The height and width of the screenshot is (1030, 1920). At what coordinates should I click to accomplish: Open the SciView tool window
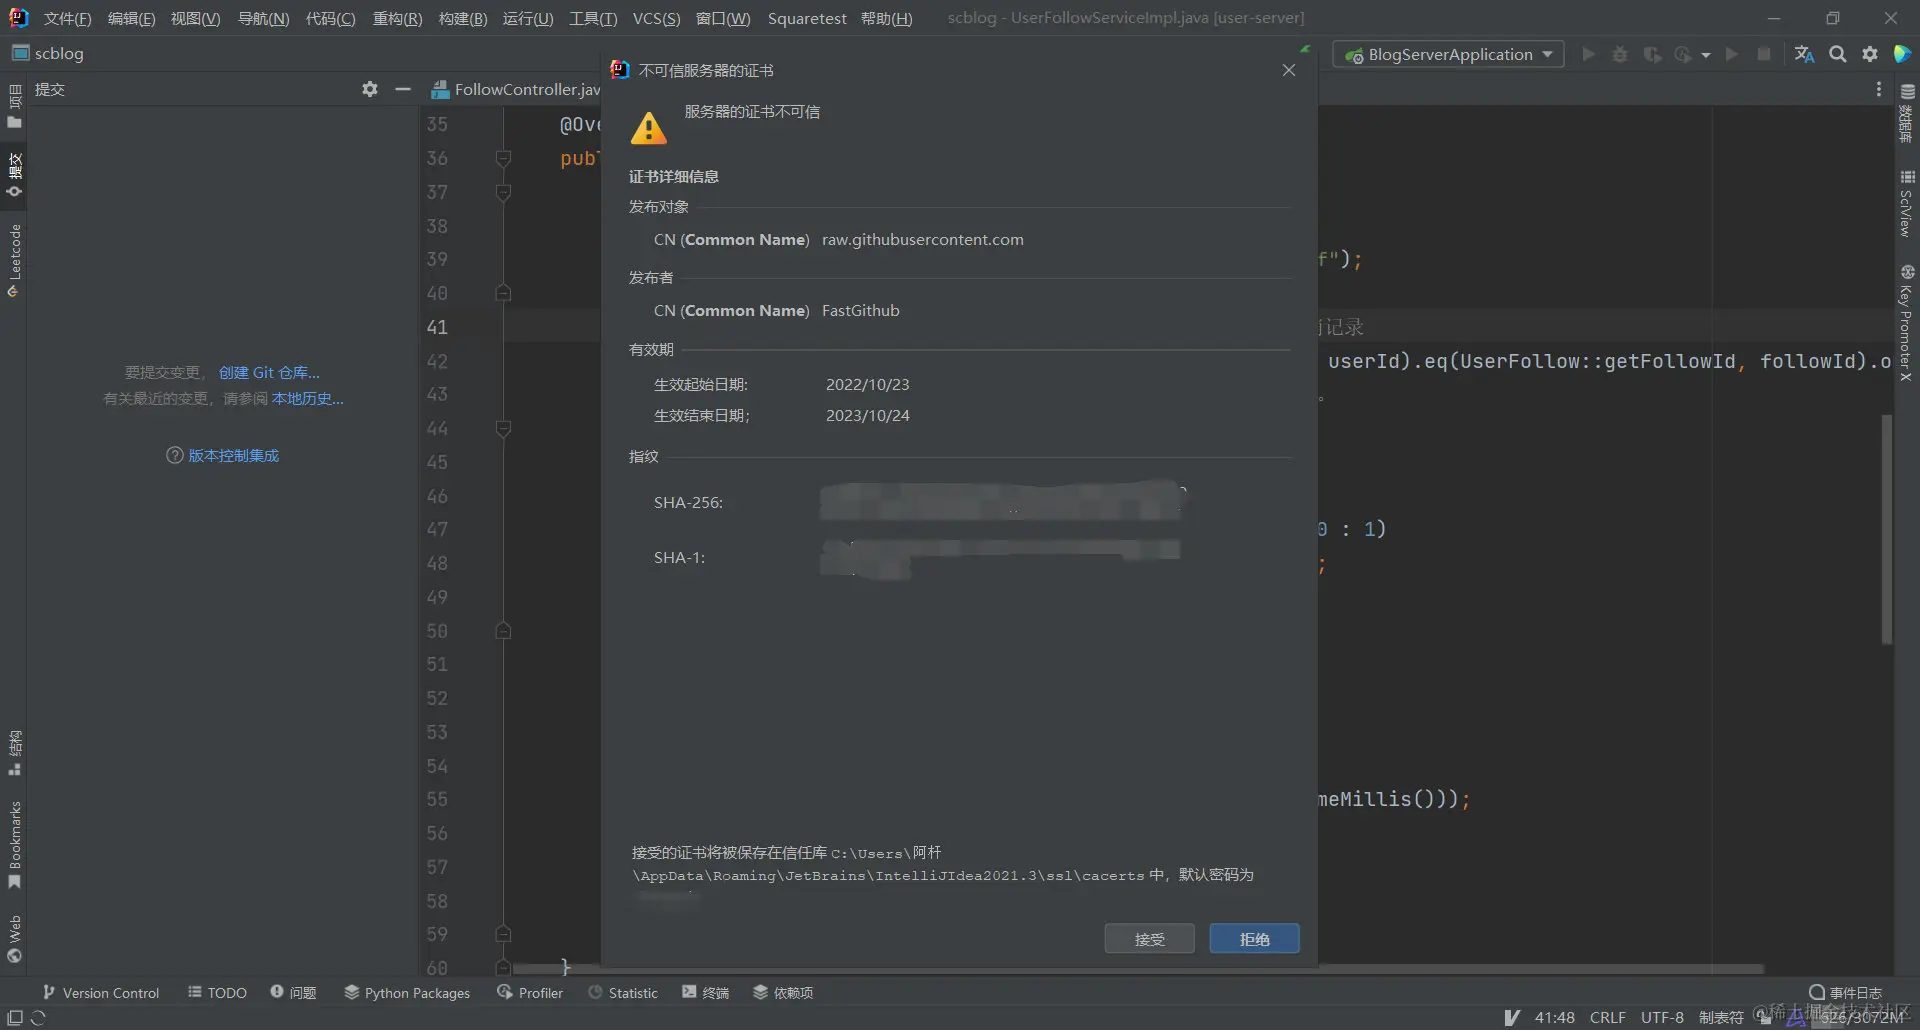[1907, 203]
